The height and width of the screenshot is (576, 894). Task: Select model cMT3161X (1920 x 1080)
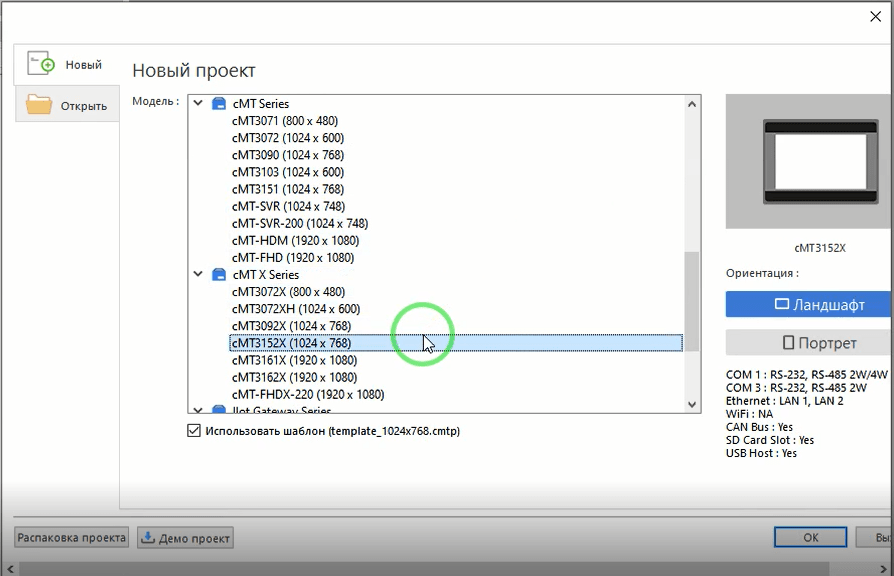tap(294, 360)
